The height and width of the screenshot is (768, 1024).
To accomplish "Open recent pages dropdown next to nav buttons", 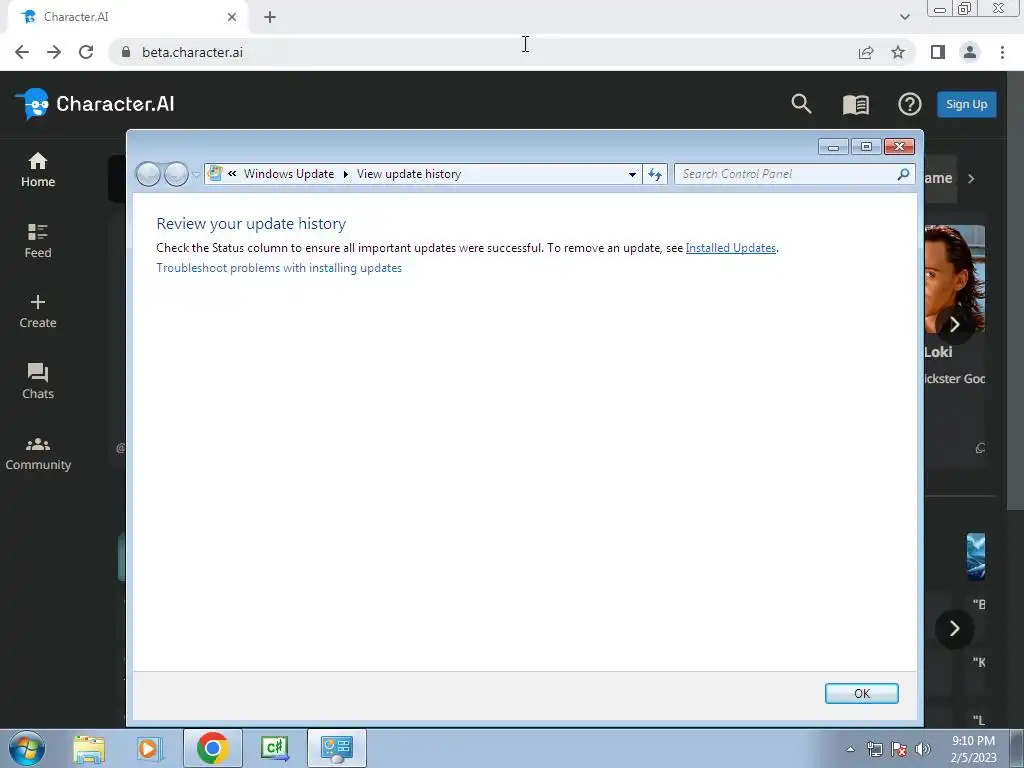I will pos(196,175).
